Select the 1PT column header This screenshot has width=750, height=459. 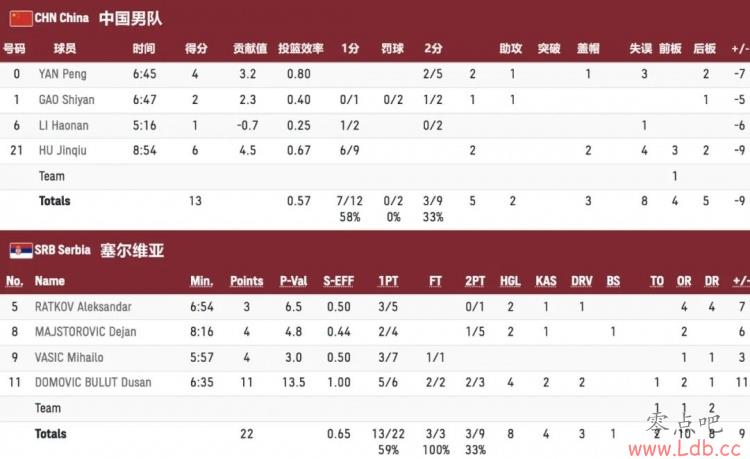pyautogui.click(x=388, y=281)
